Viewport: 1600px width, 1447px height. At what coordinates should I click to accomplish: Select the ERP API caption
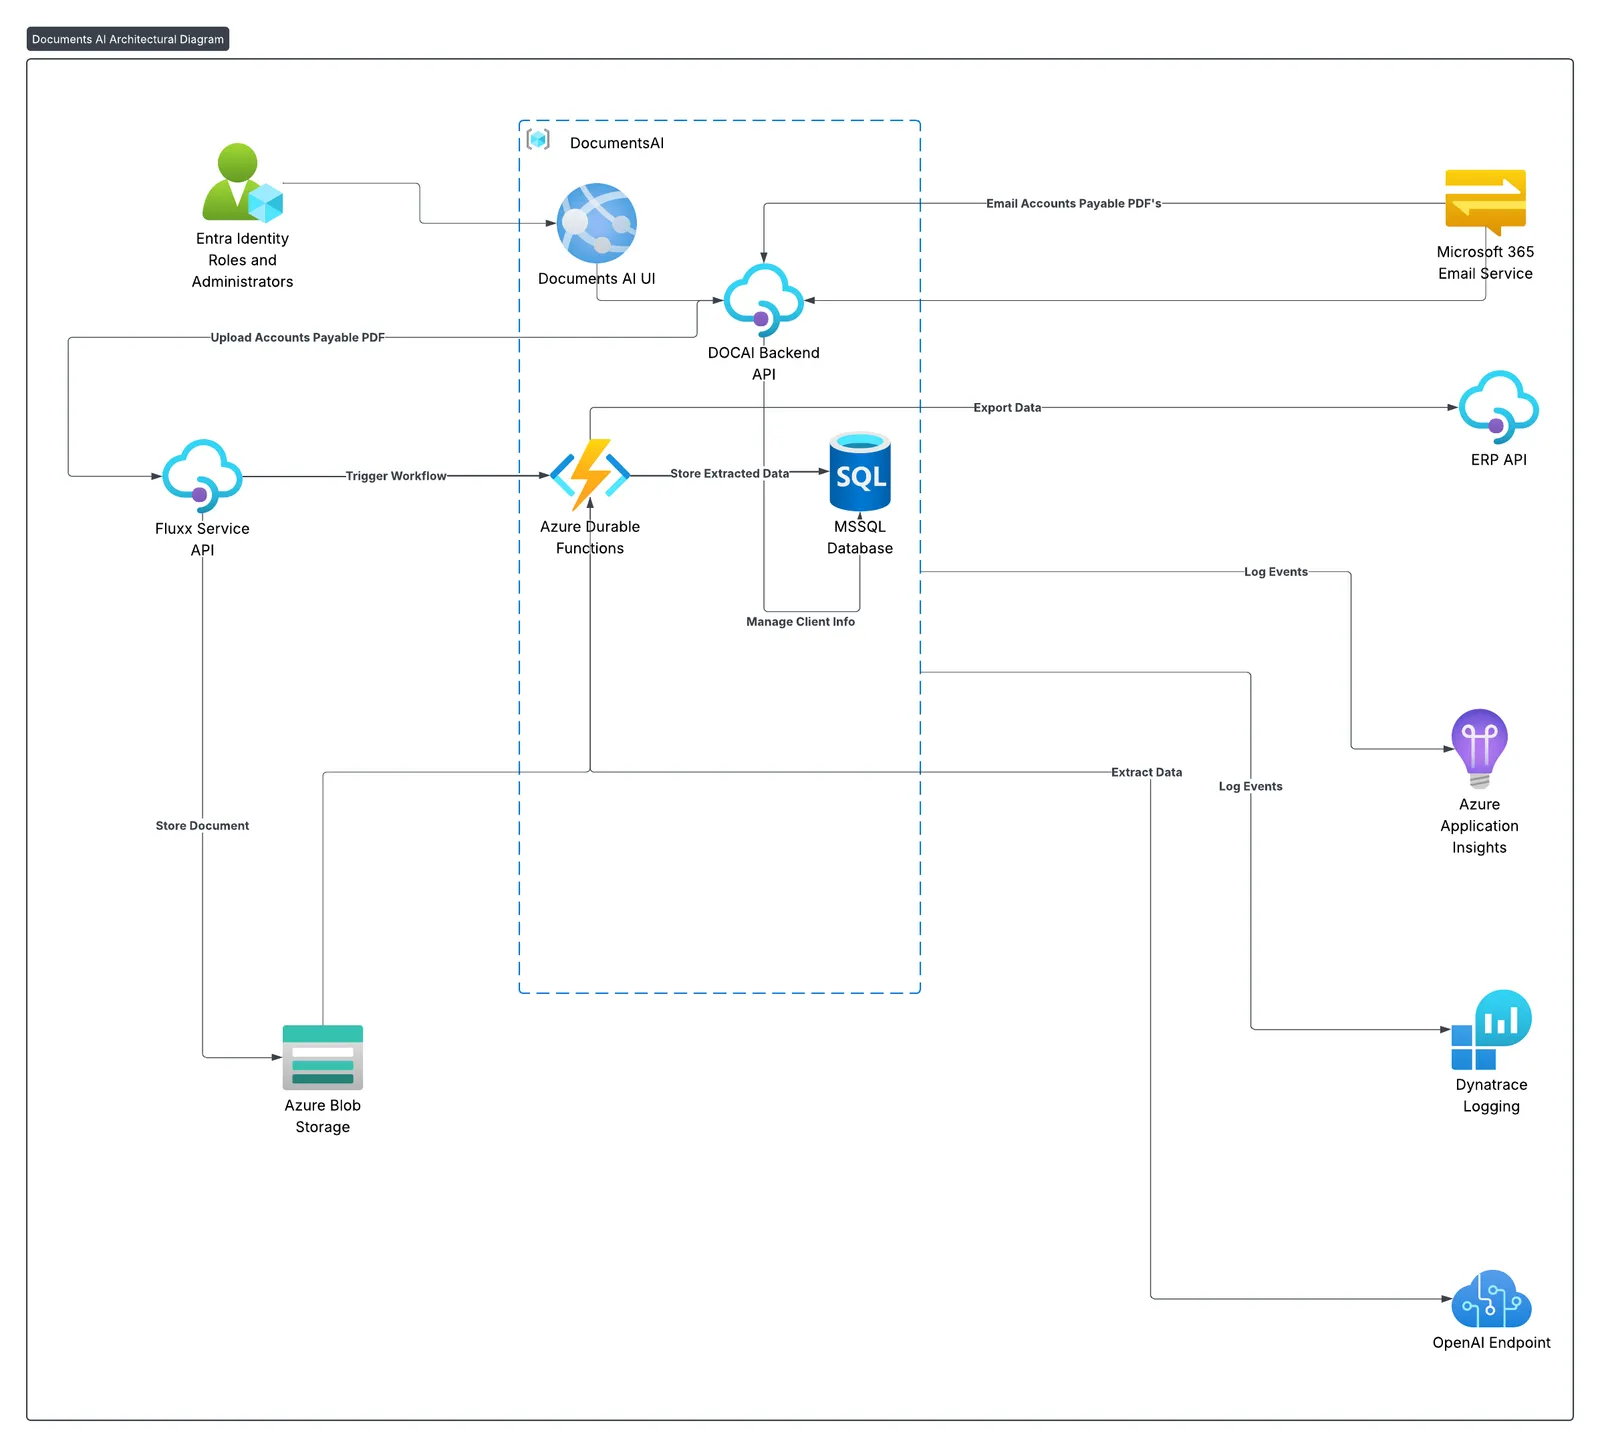click(x=1499, y=460)
